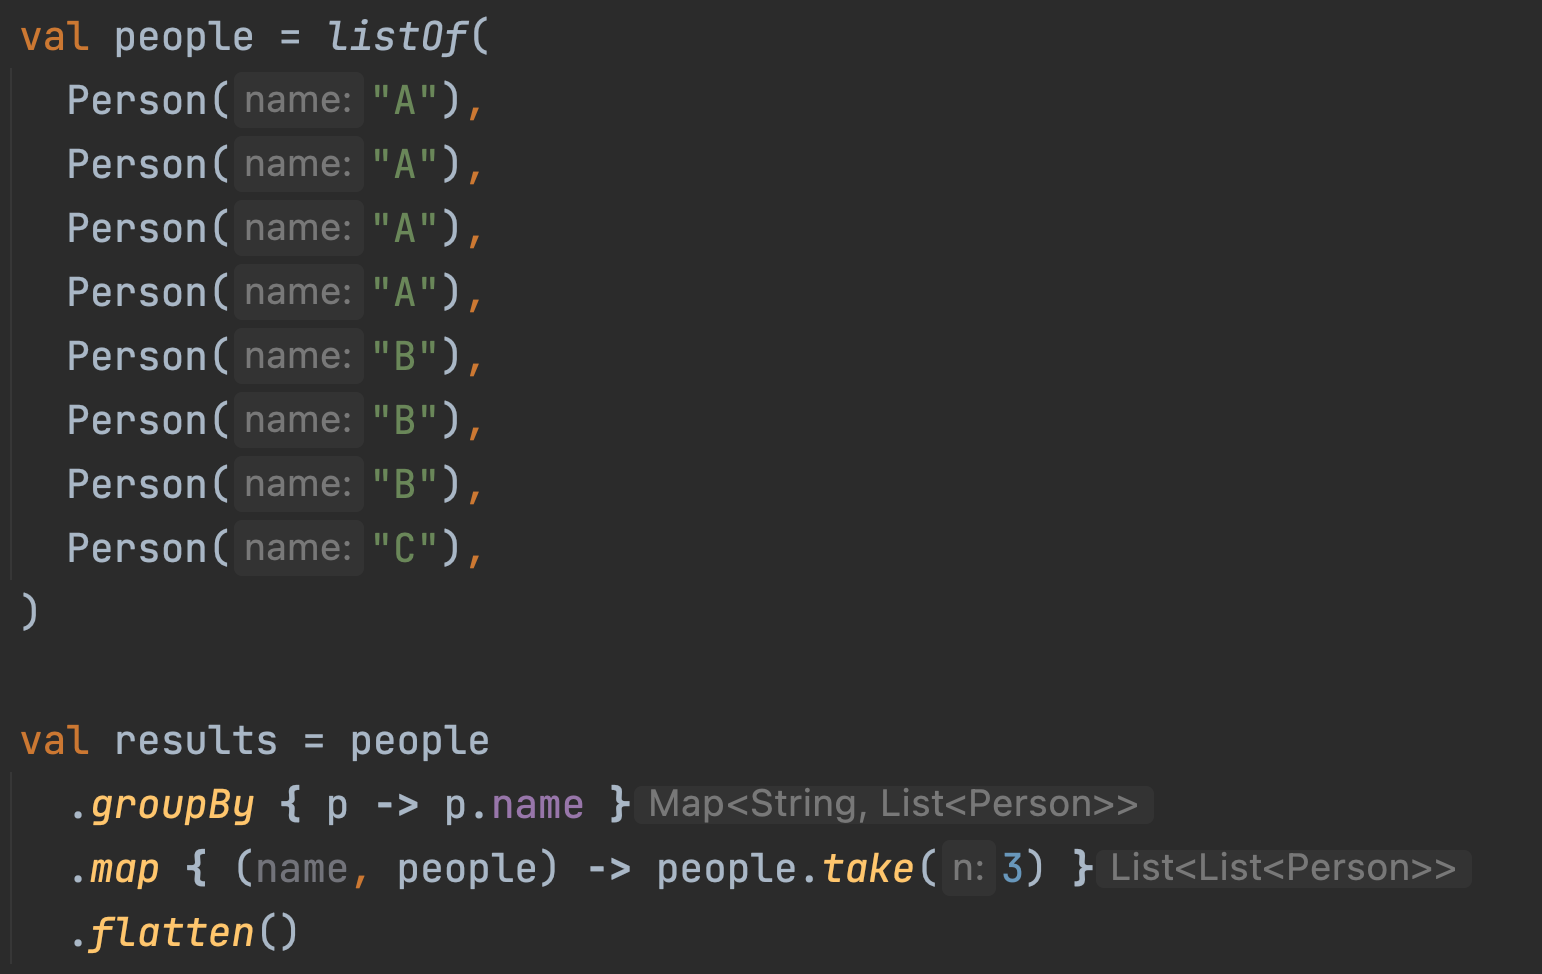
Task: Click the map method call
Action: tap(125, 869)
